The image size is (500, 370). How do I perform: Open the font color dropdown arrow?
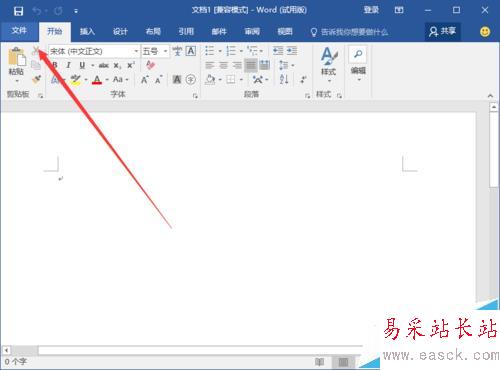107,80
